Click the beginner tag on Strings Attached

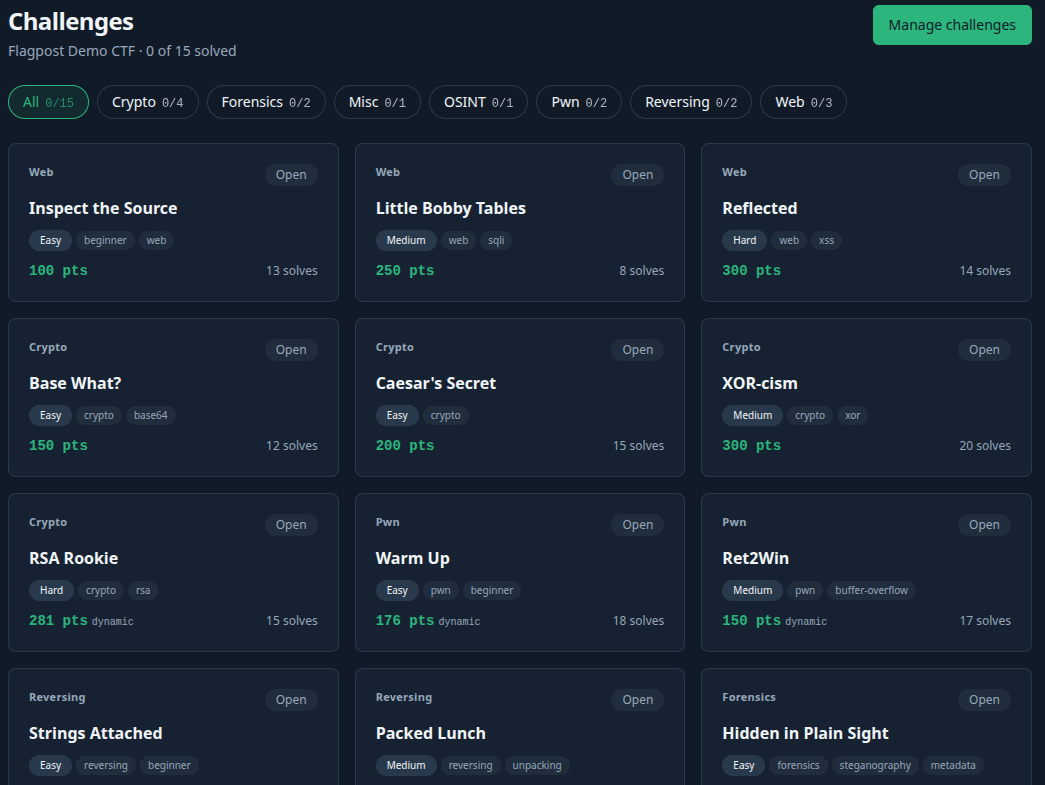click(x=169, y=766)
